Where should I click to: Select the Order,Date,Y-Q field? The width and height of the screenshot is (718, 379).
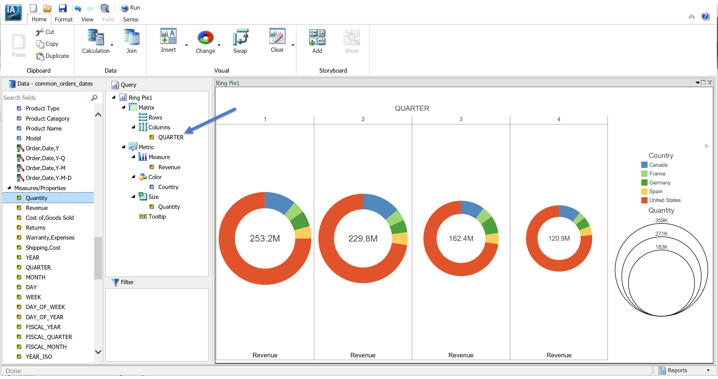[45, 158]
